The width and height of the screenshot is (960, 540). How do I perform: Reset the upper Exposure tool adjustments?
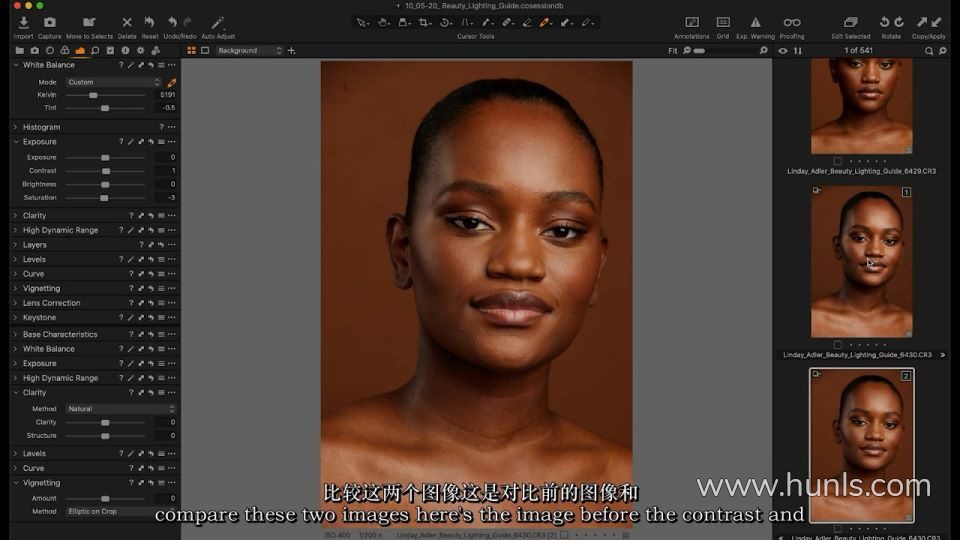151,142
